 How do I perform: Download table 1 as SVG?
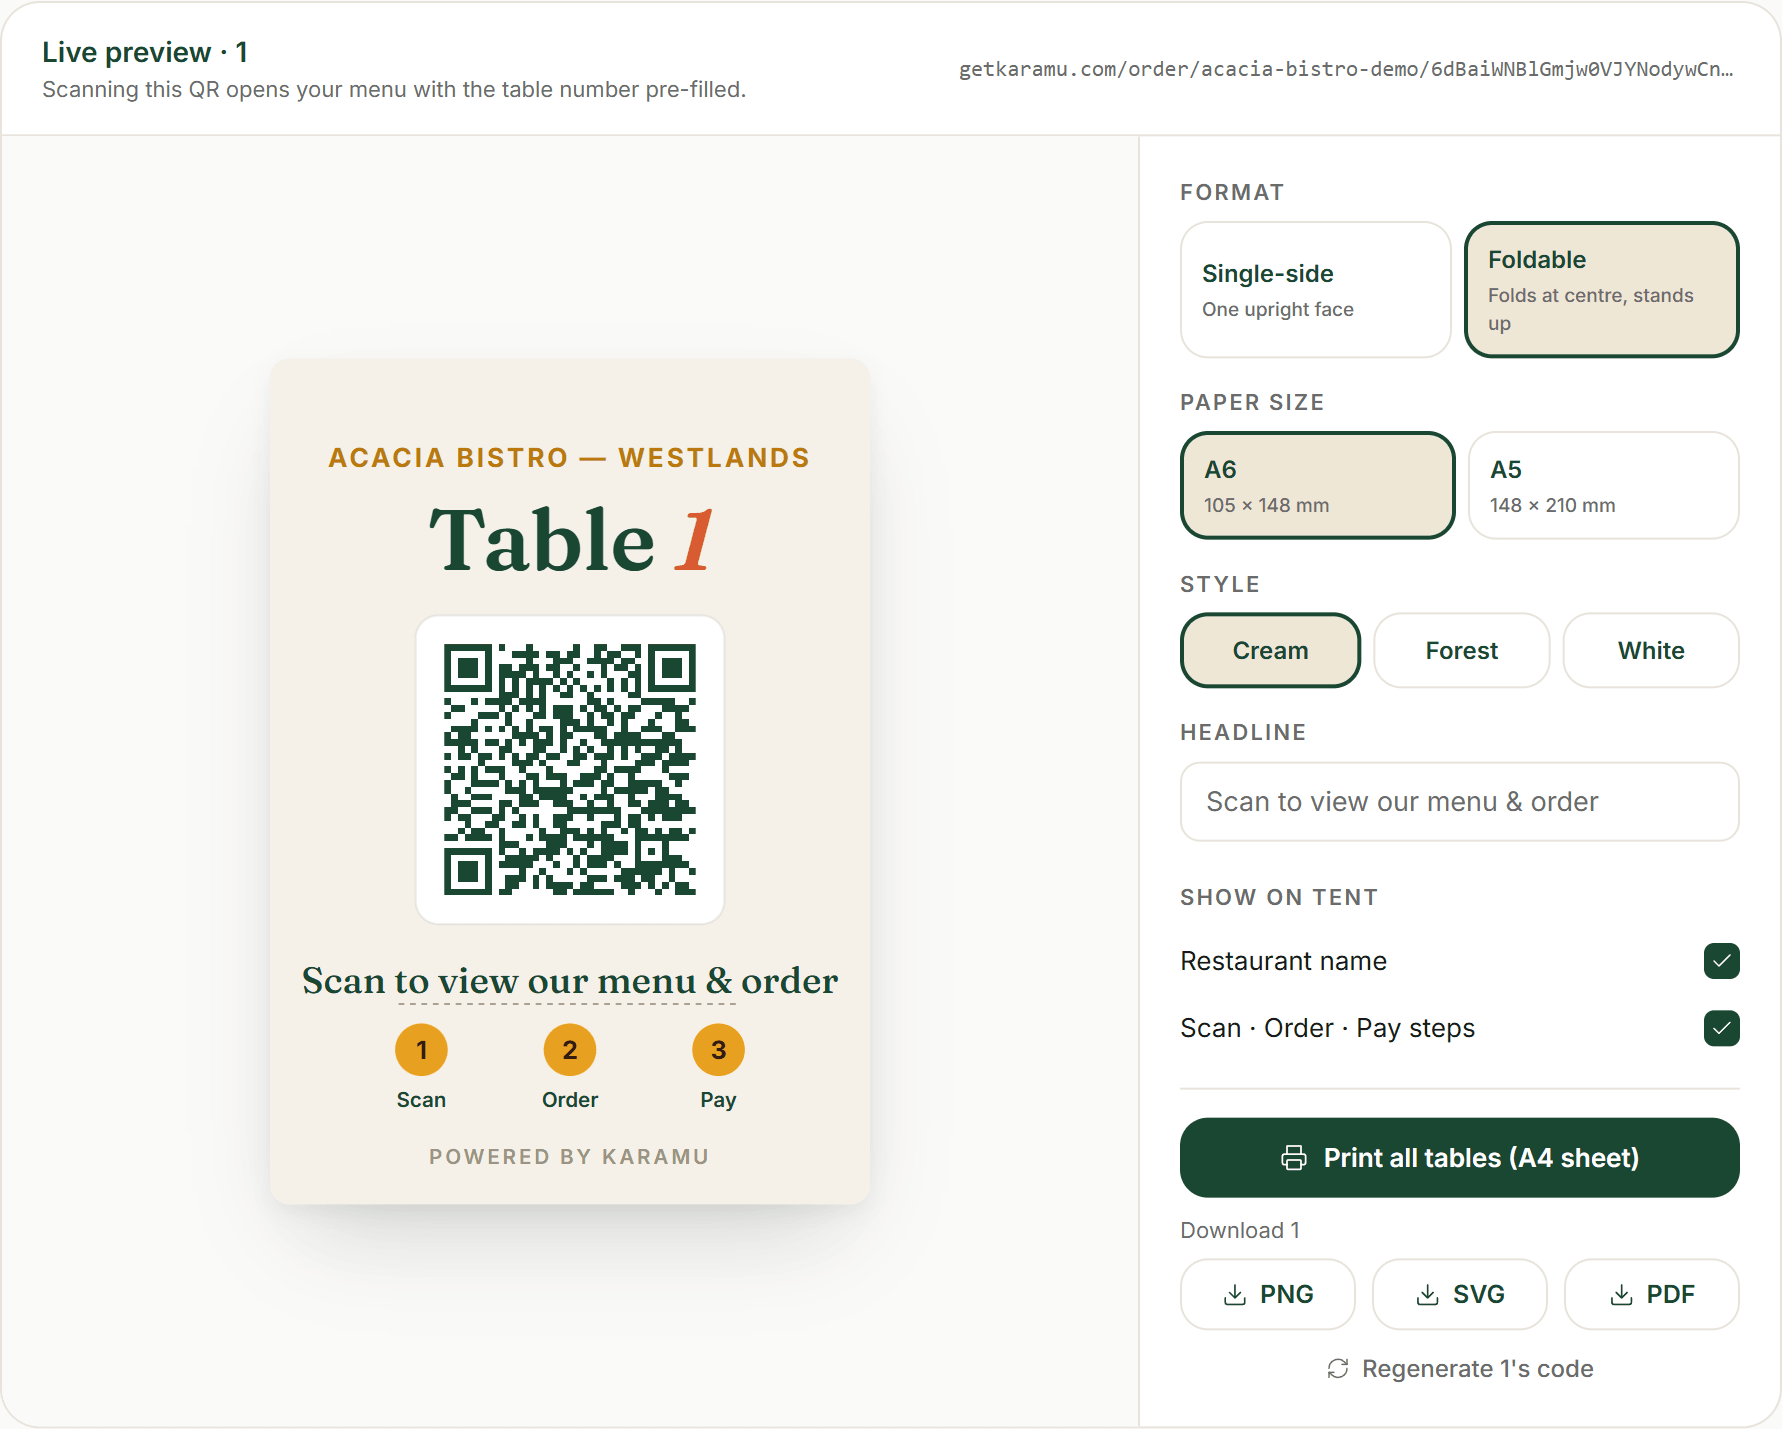[1459, 1295]
